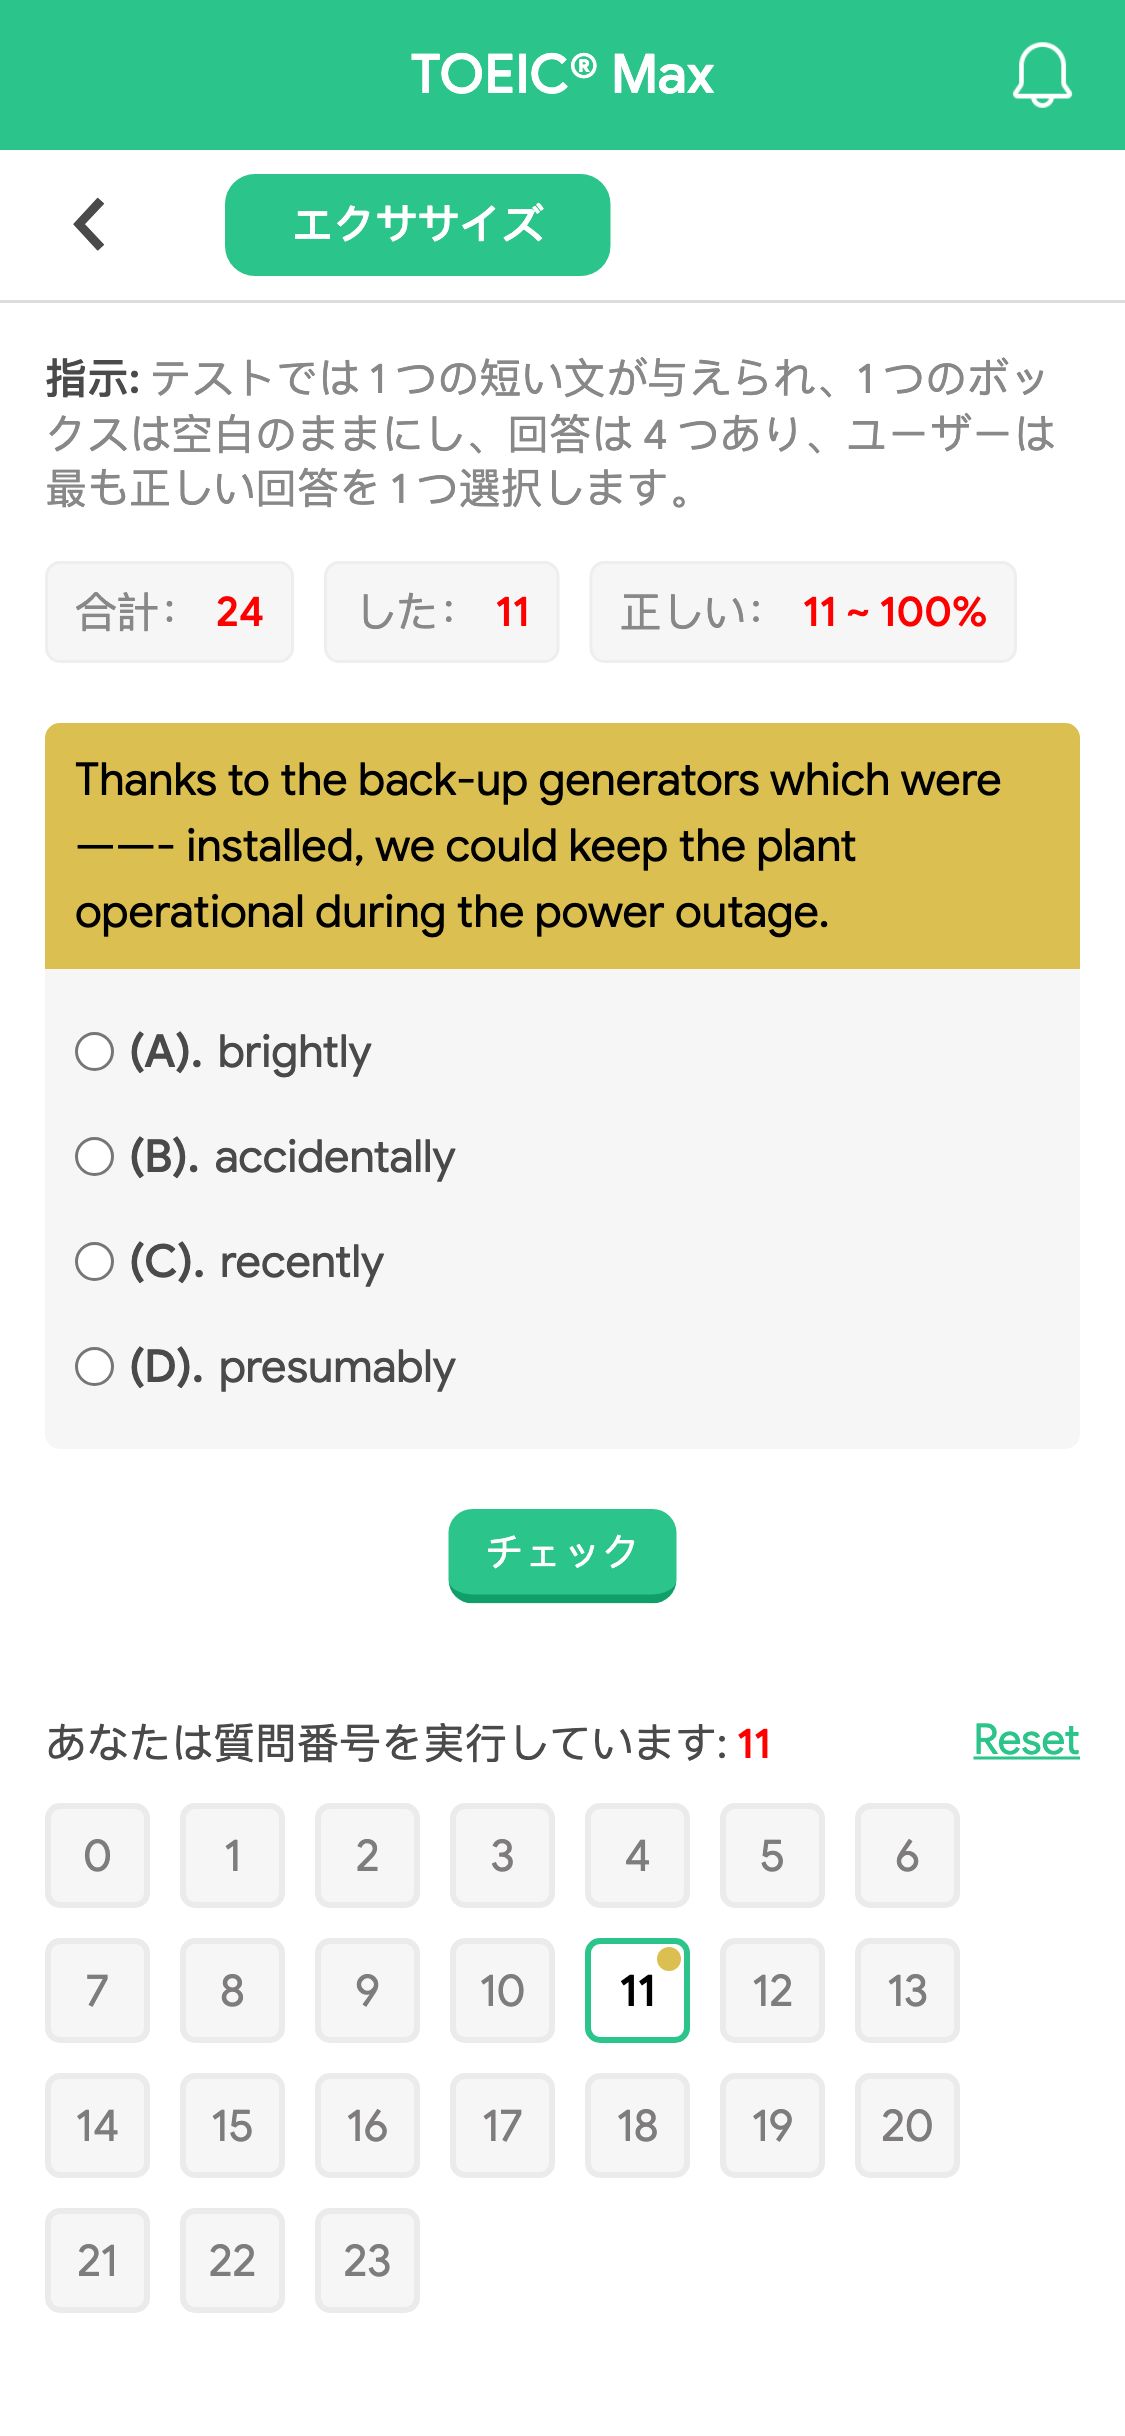Go to question number 7
The image size is (1125, 2436).
pyautogui.click(x=97, y=1991)
